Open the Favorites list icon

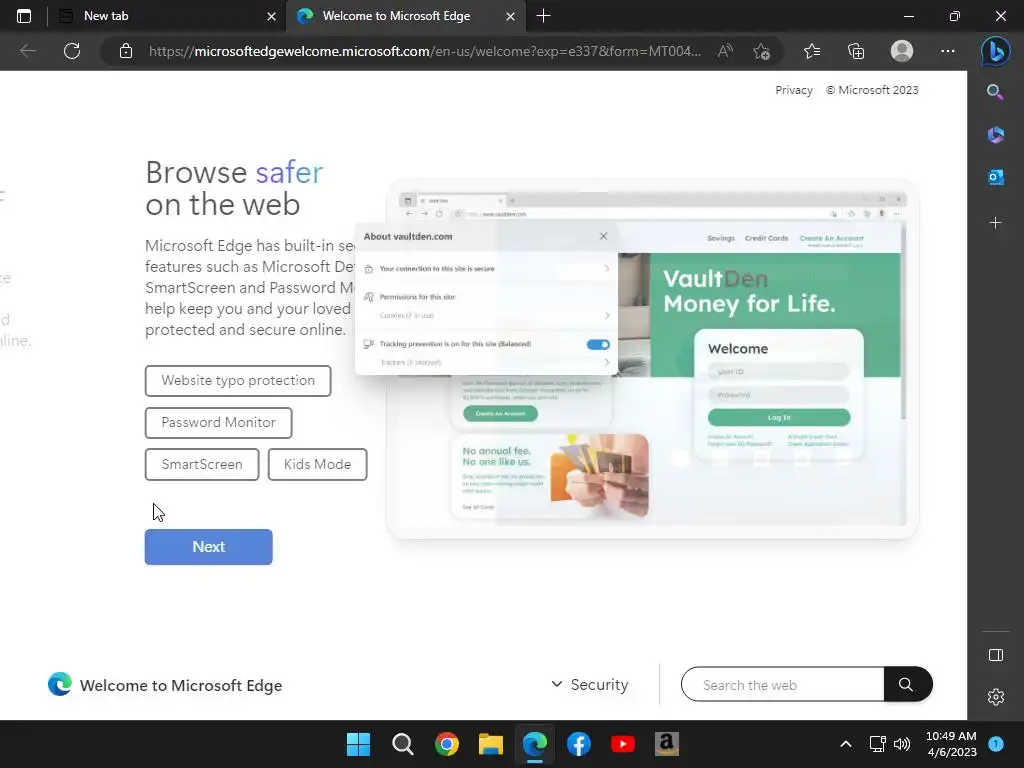point(812,51)
